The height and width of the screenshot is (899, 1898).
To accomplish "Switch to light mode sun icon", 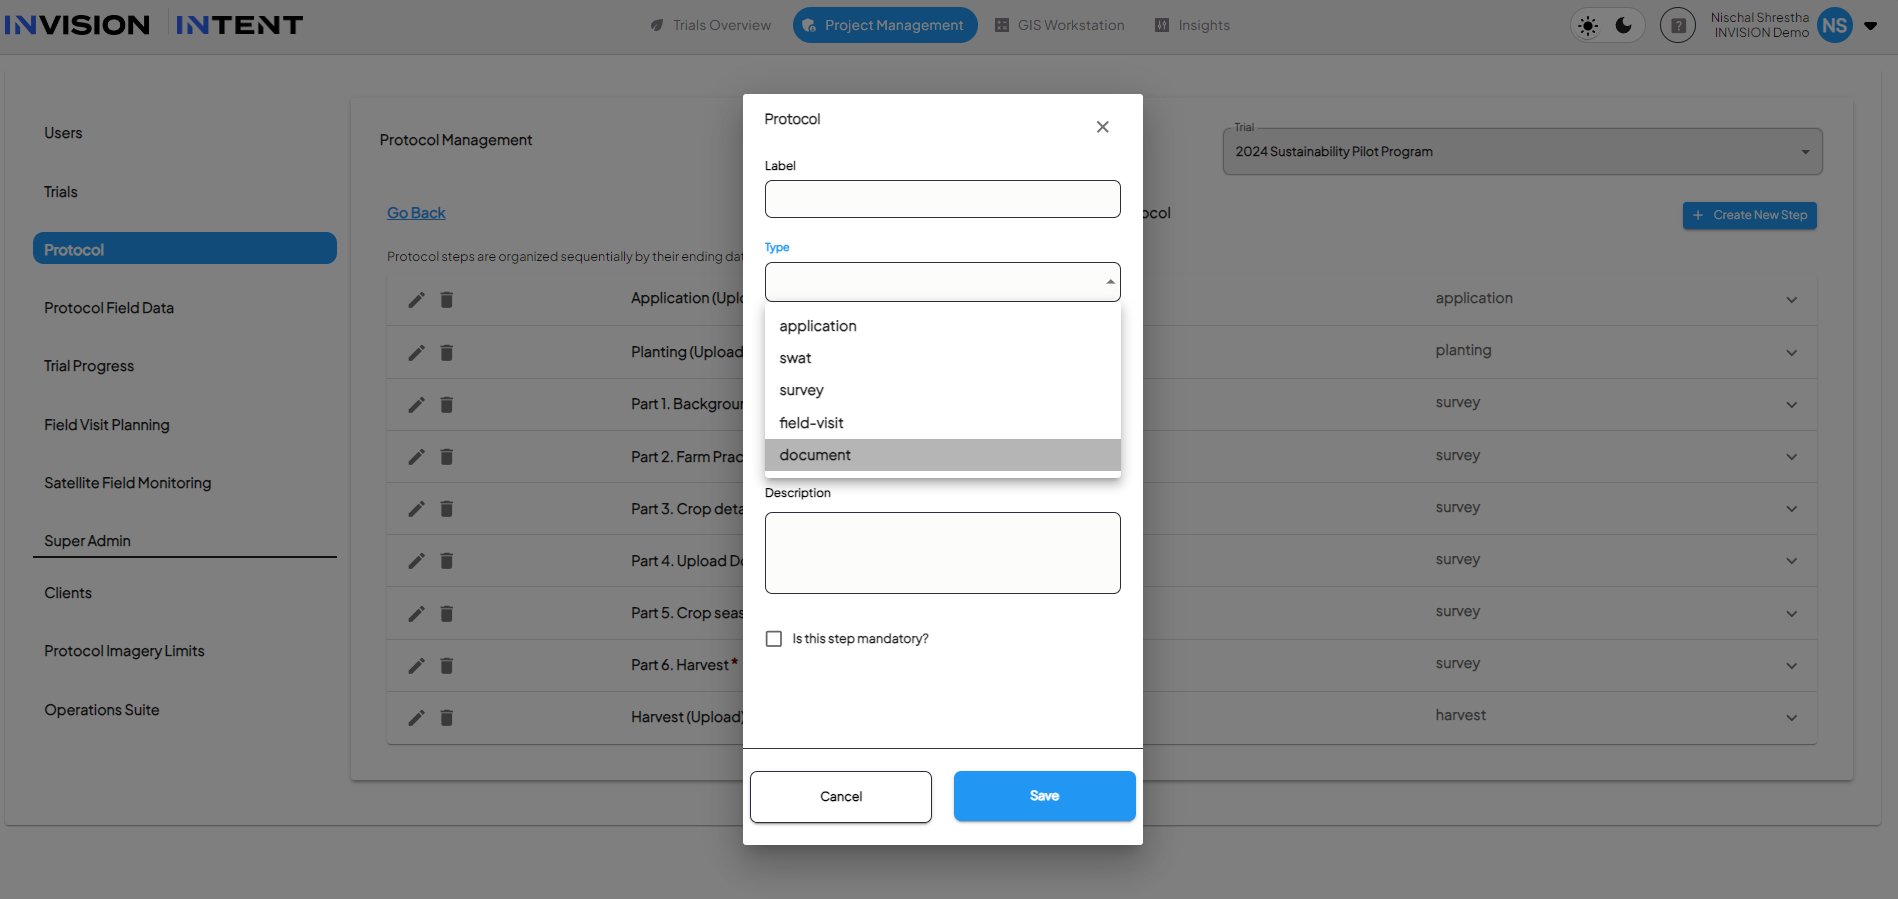I will 1588,26.
